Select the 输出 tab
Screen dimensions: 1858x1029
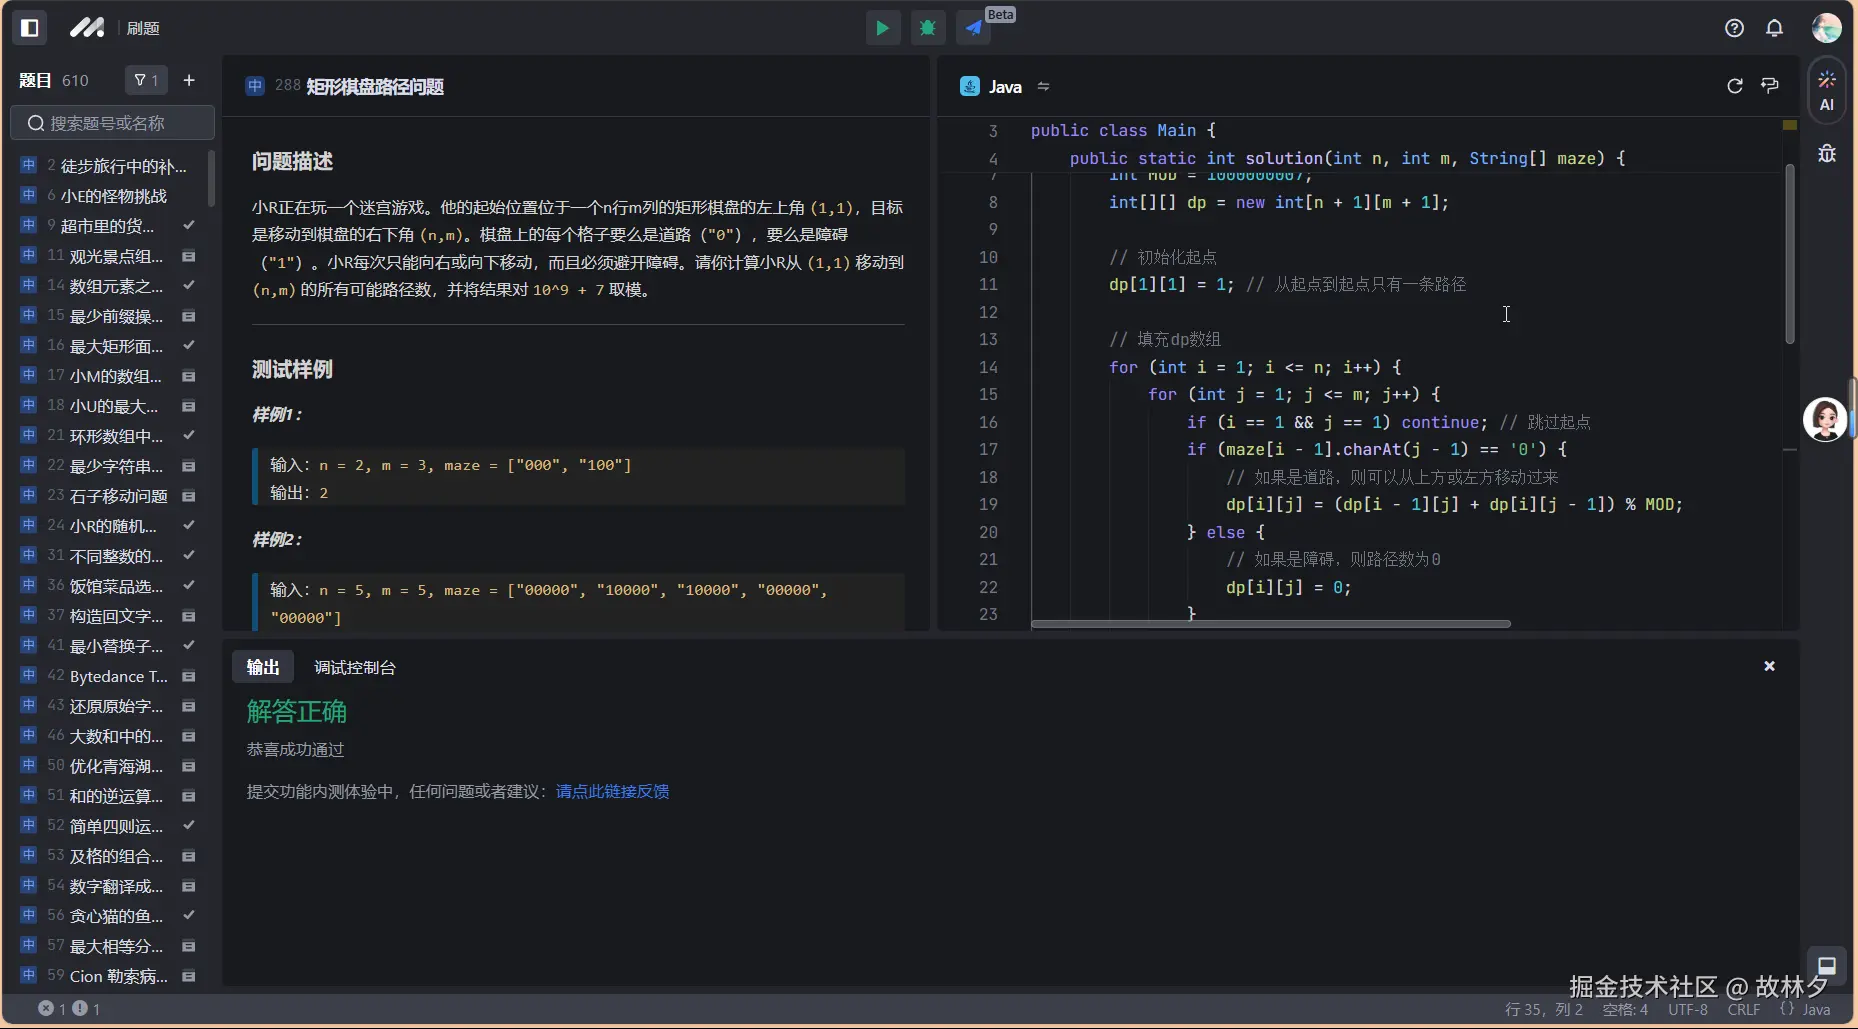tap(263, 667)
